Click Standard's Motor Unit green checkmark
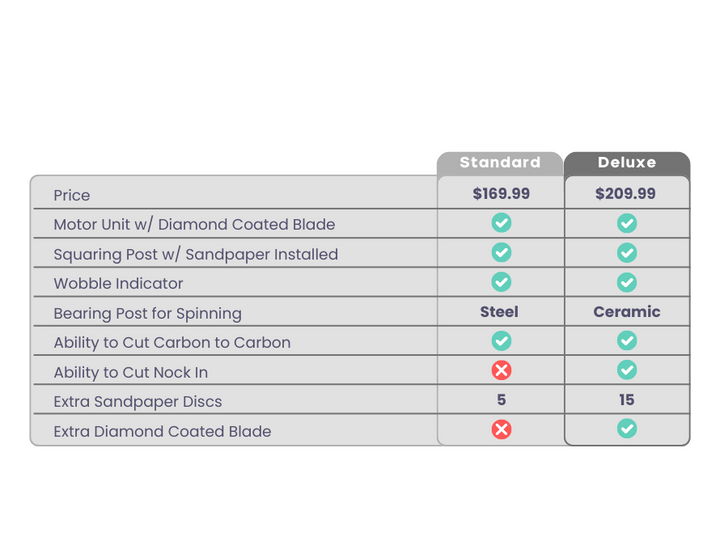The image size is (720, 558). pyautogui.click(x=501, y=223)
